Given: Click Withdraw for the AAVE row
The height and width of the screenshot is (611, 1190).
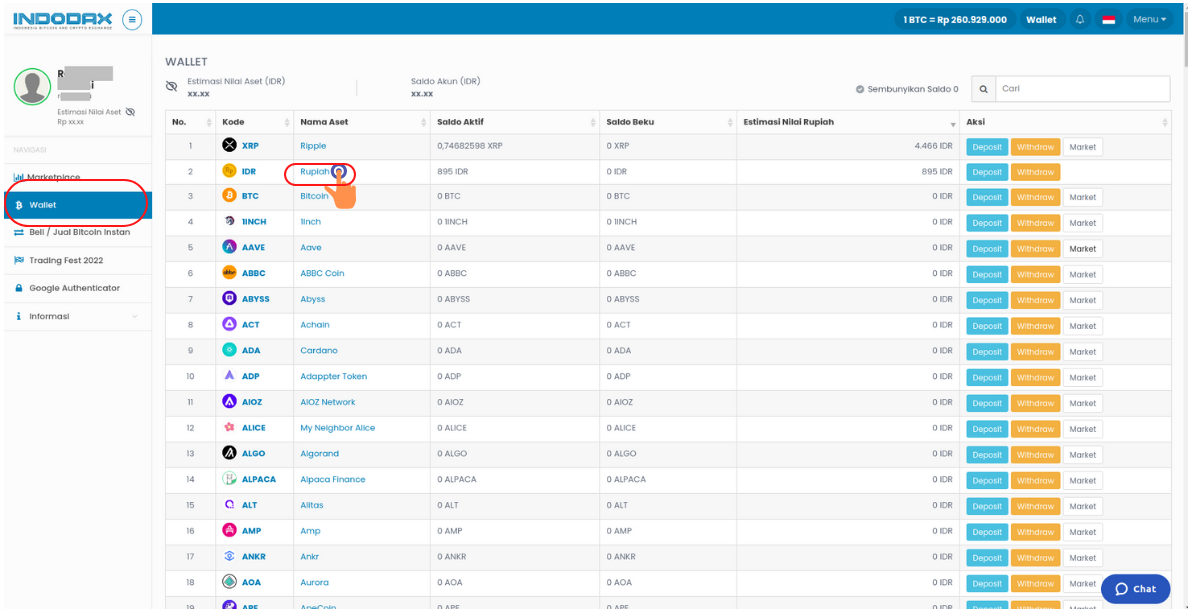Looking at the screenshot, I should click(x=1035, y=249).
